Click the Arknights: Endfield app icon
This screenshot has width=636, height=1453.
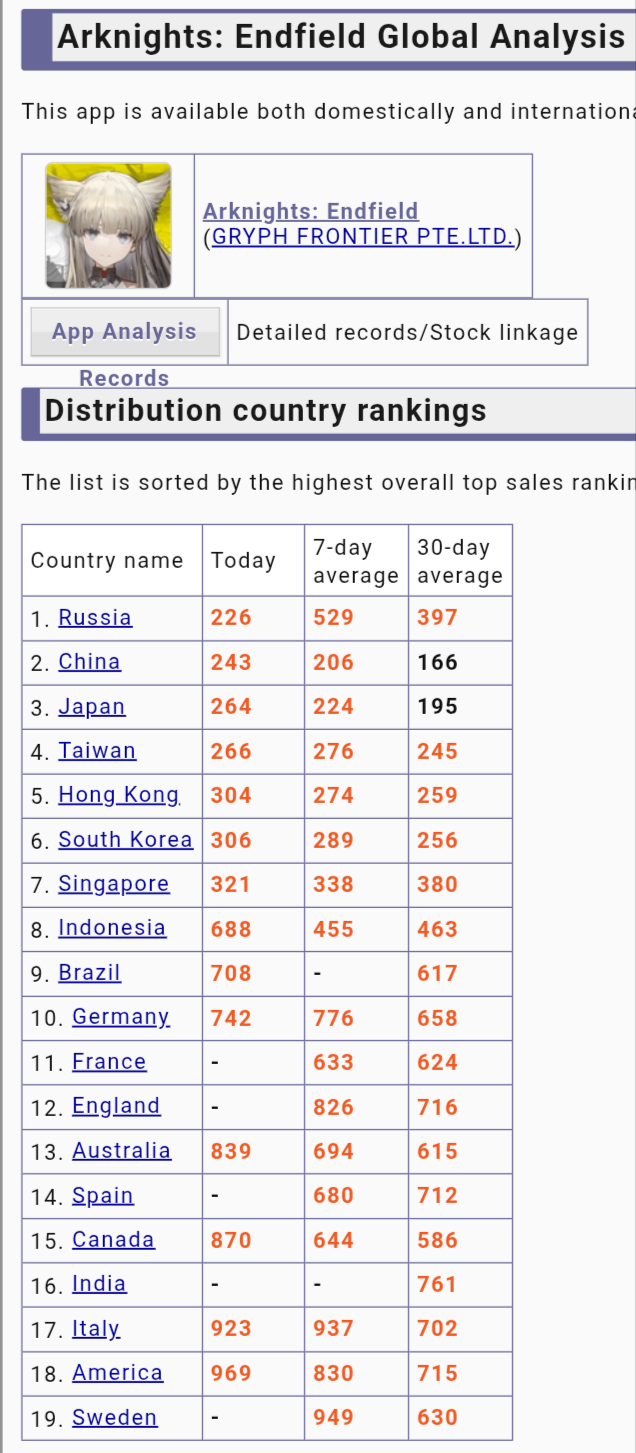pos(108,226)
